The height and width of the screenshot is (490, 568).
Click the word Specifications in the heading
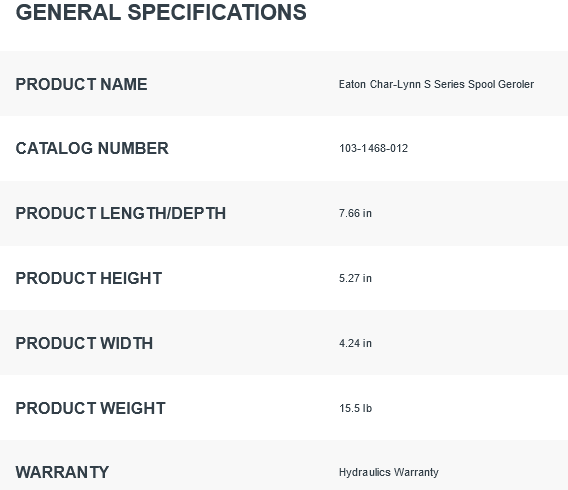click(x=217, y=12)
